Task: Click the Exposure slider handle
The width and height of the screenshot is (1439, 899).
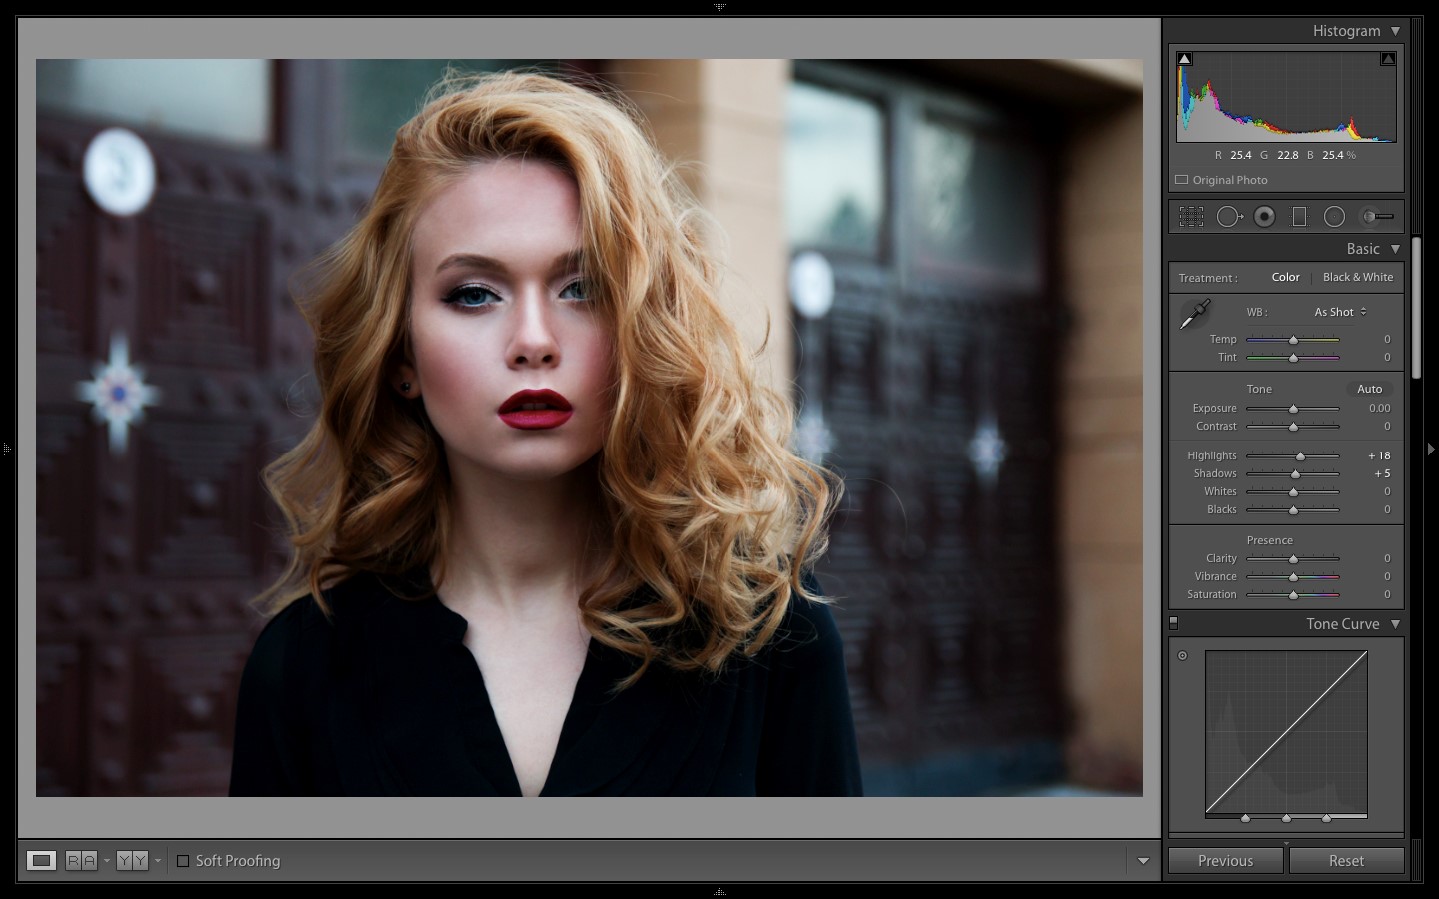Action: point(1293,409)
